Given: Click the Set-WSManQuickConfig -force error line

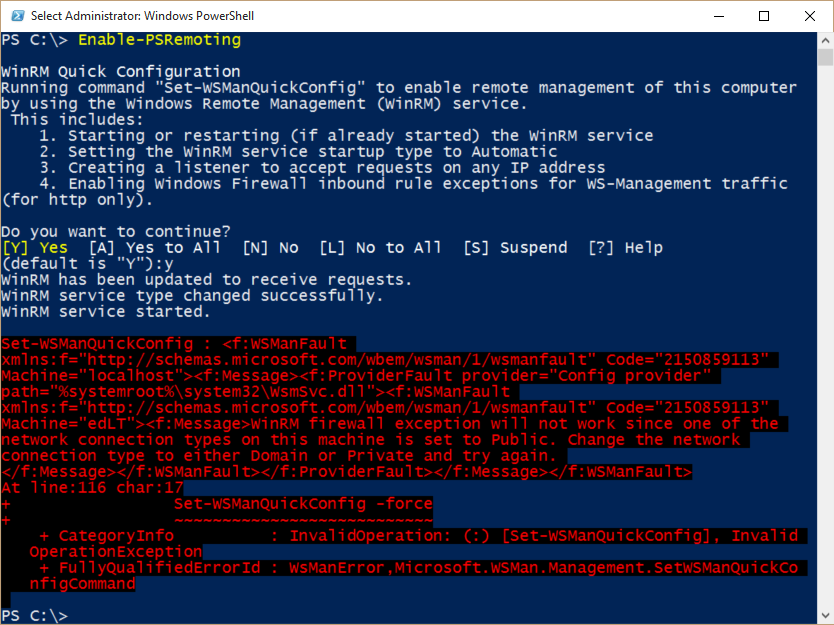Looking at the screenshot, I should (303, 504).
